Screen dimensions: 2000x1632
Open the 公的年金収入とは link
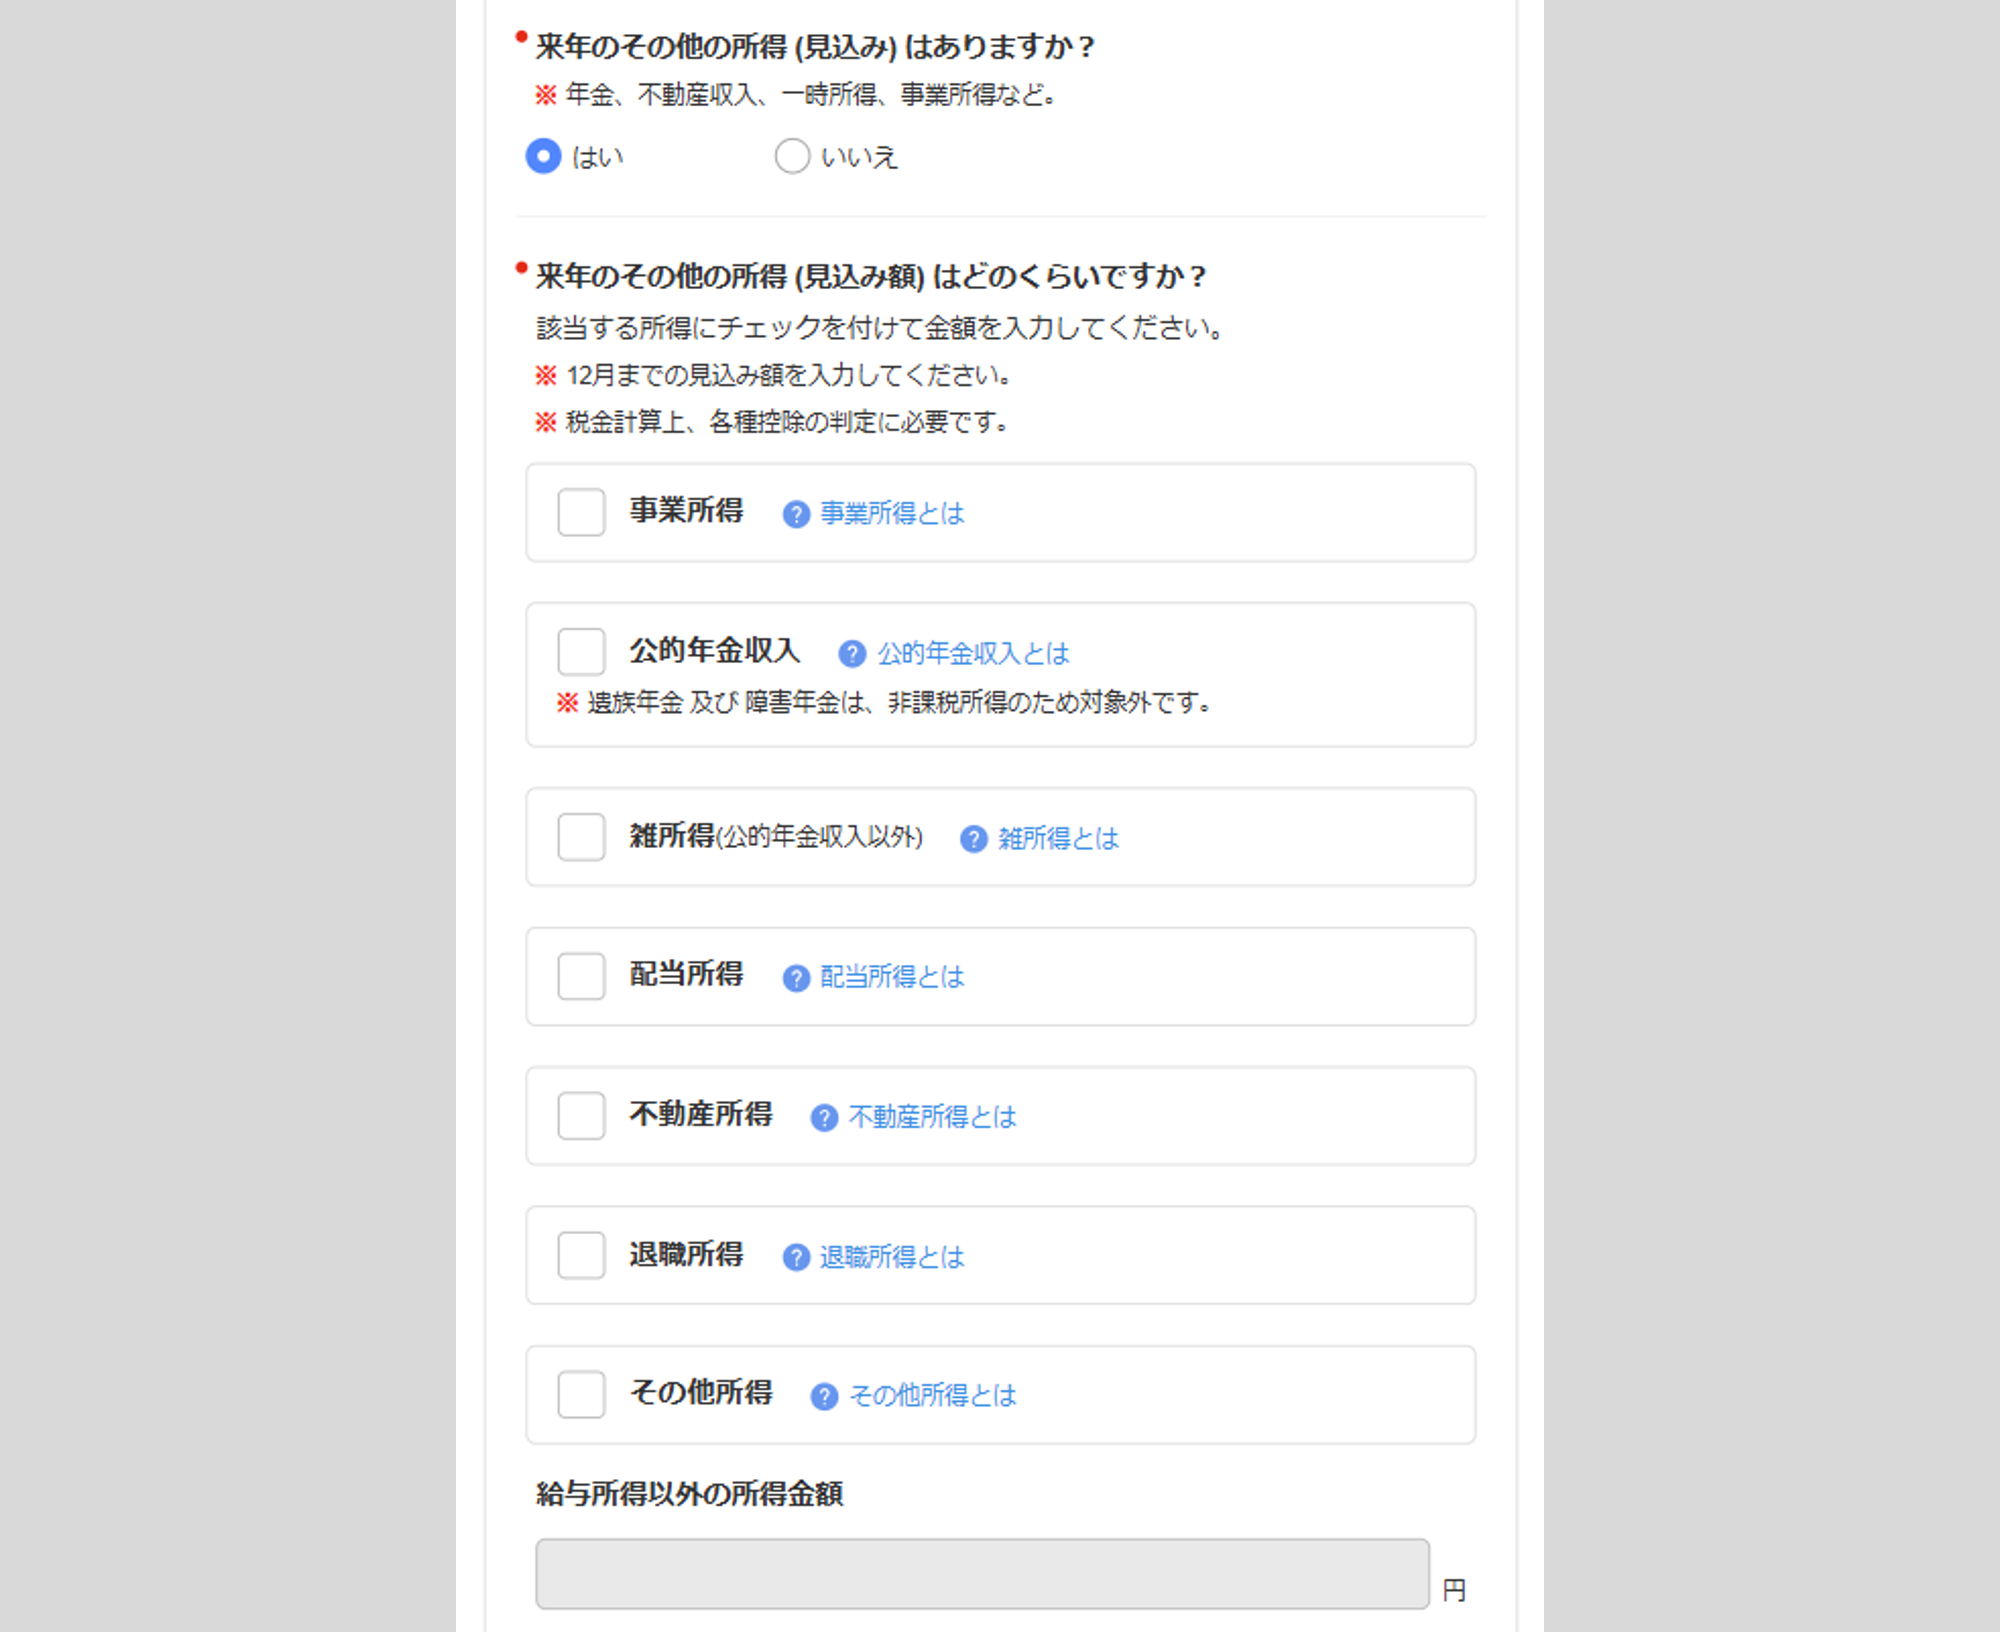(x=973, y=654)
